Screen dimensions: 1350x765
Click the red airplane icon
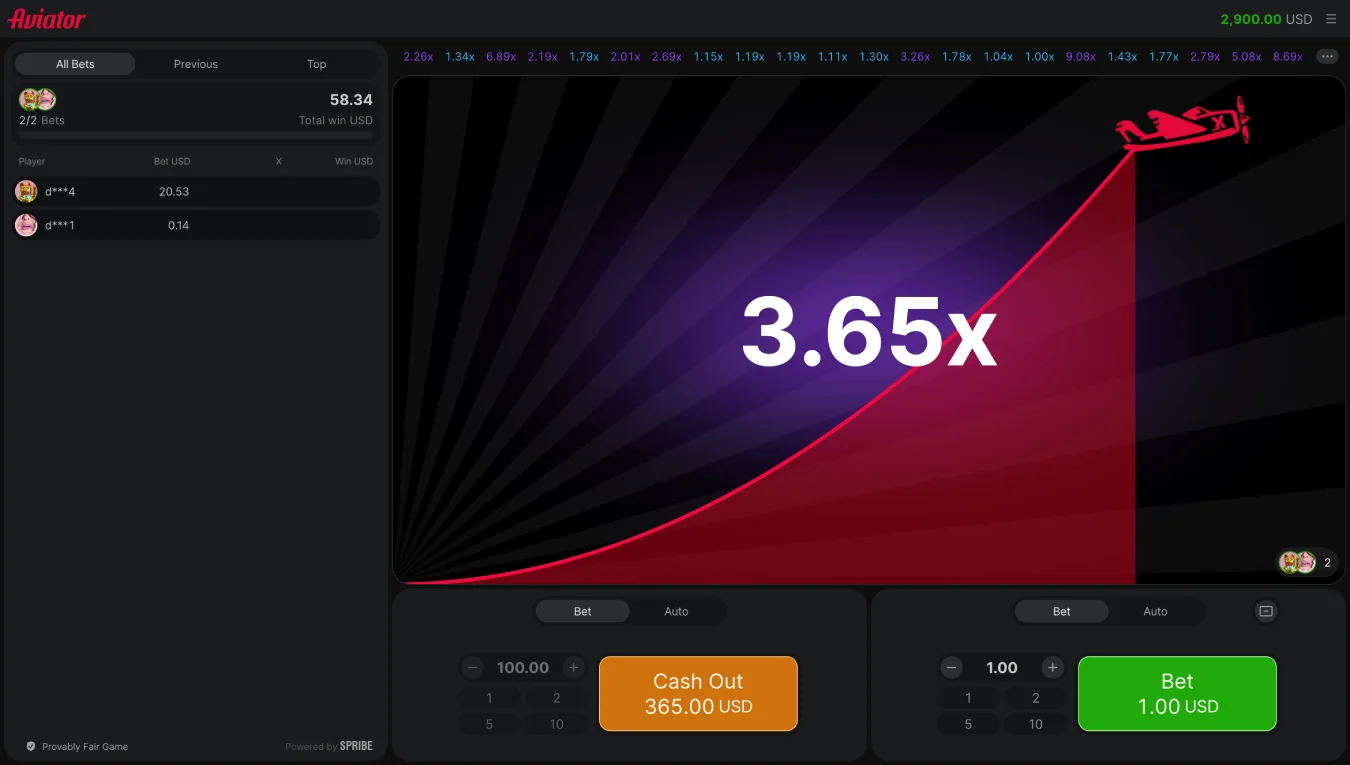pos(1182,126)
